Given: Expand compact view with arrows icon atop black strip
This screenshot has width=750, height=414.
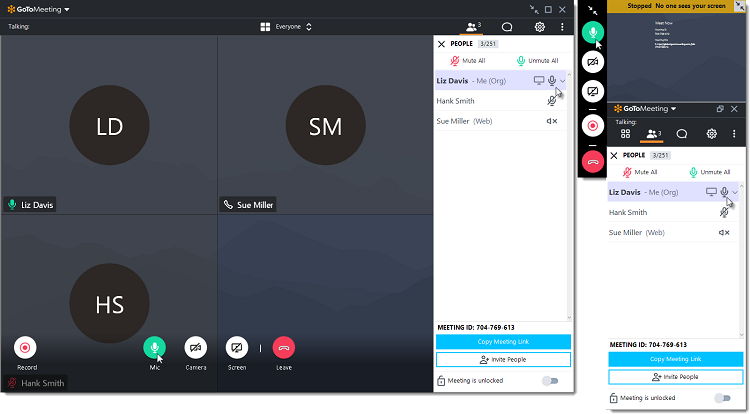Looking at the screenshot, I should 593,10.
